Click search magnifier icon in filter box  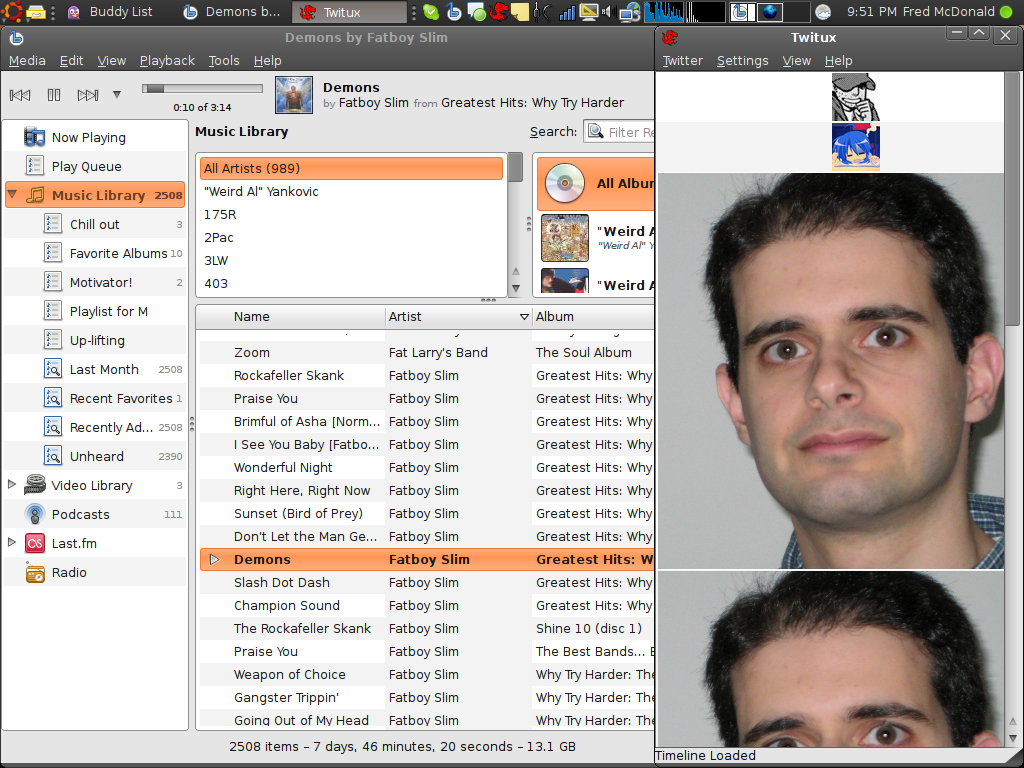pos(595,131)
